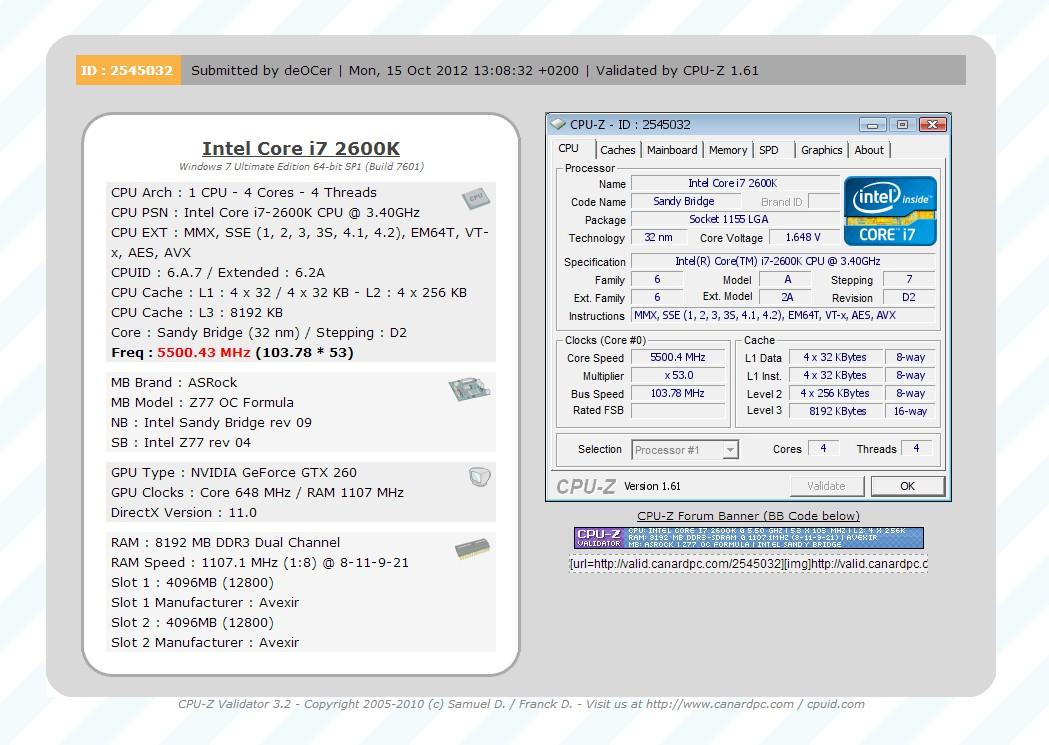Click the red 5500.43 MHz frequency text

pos(203,352)
